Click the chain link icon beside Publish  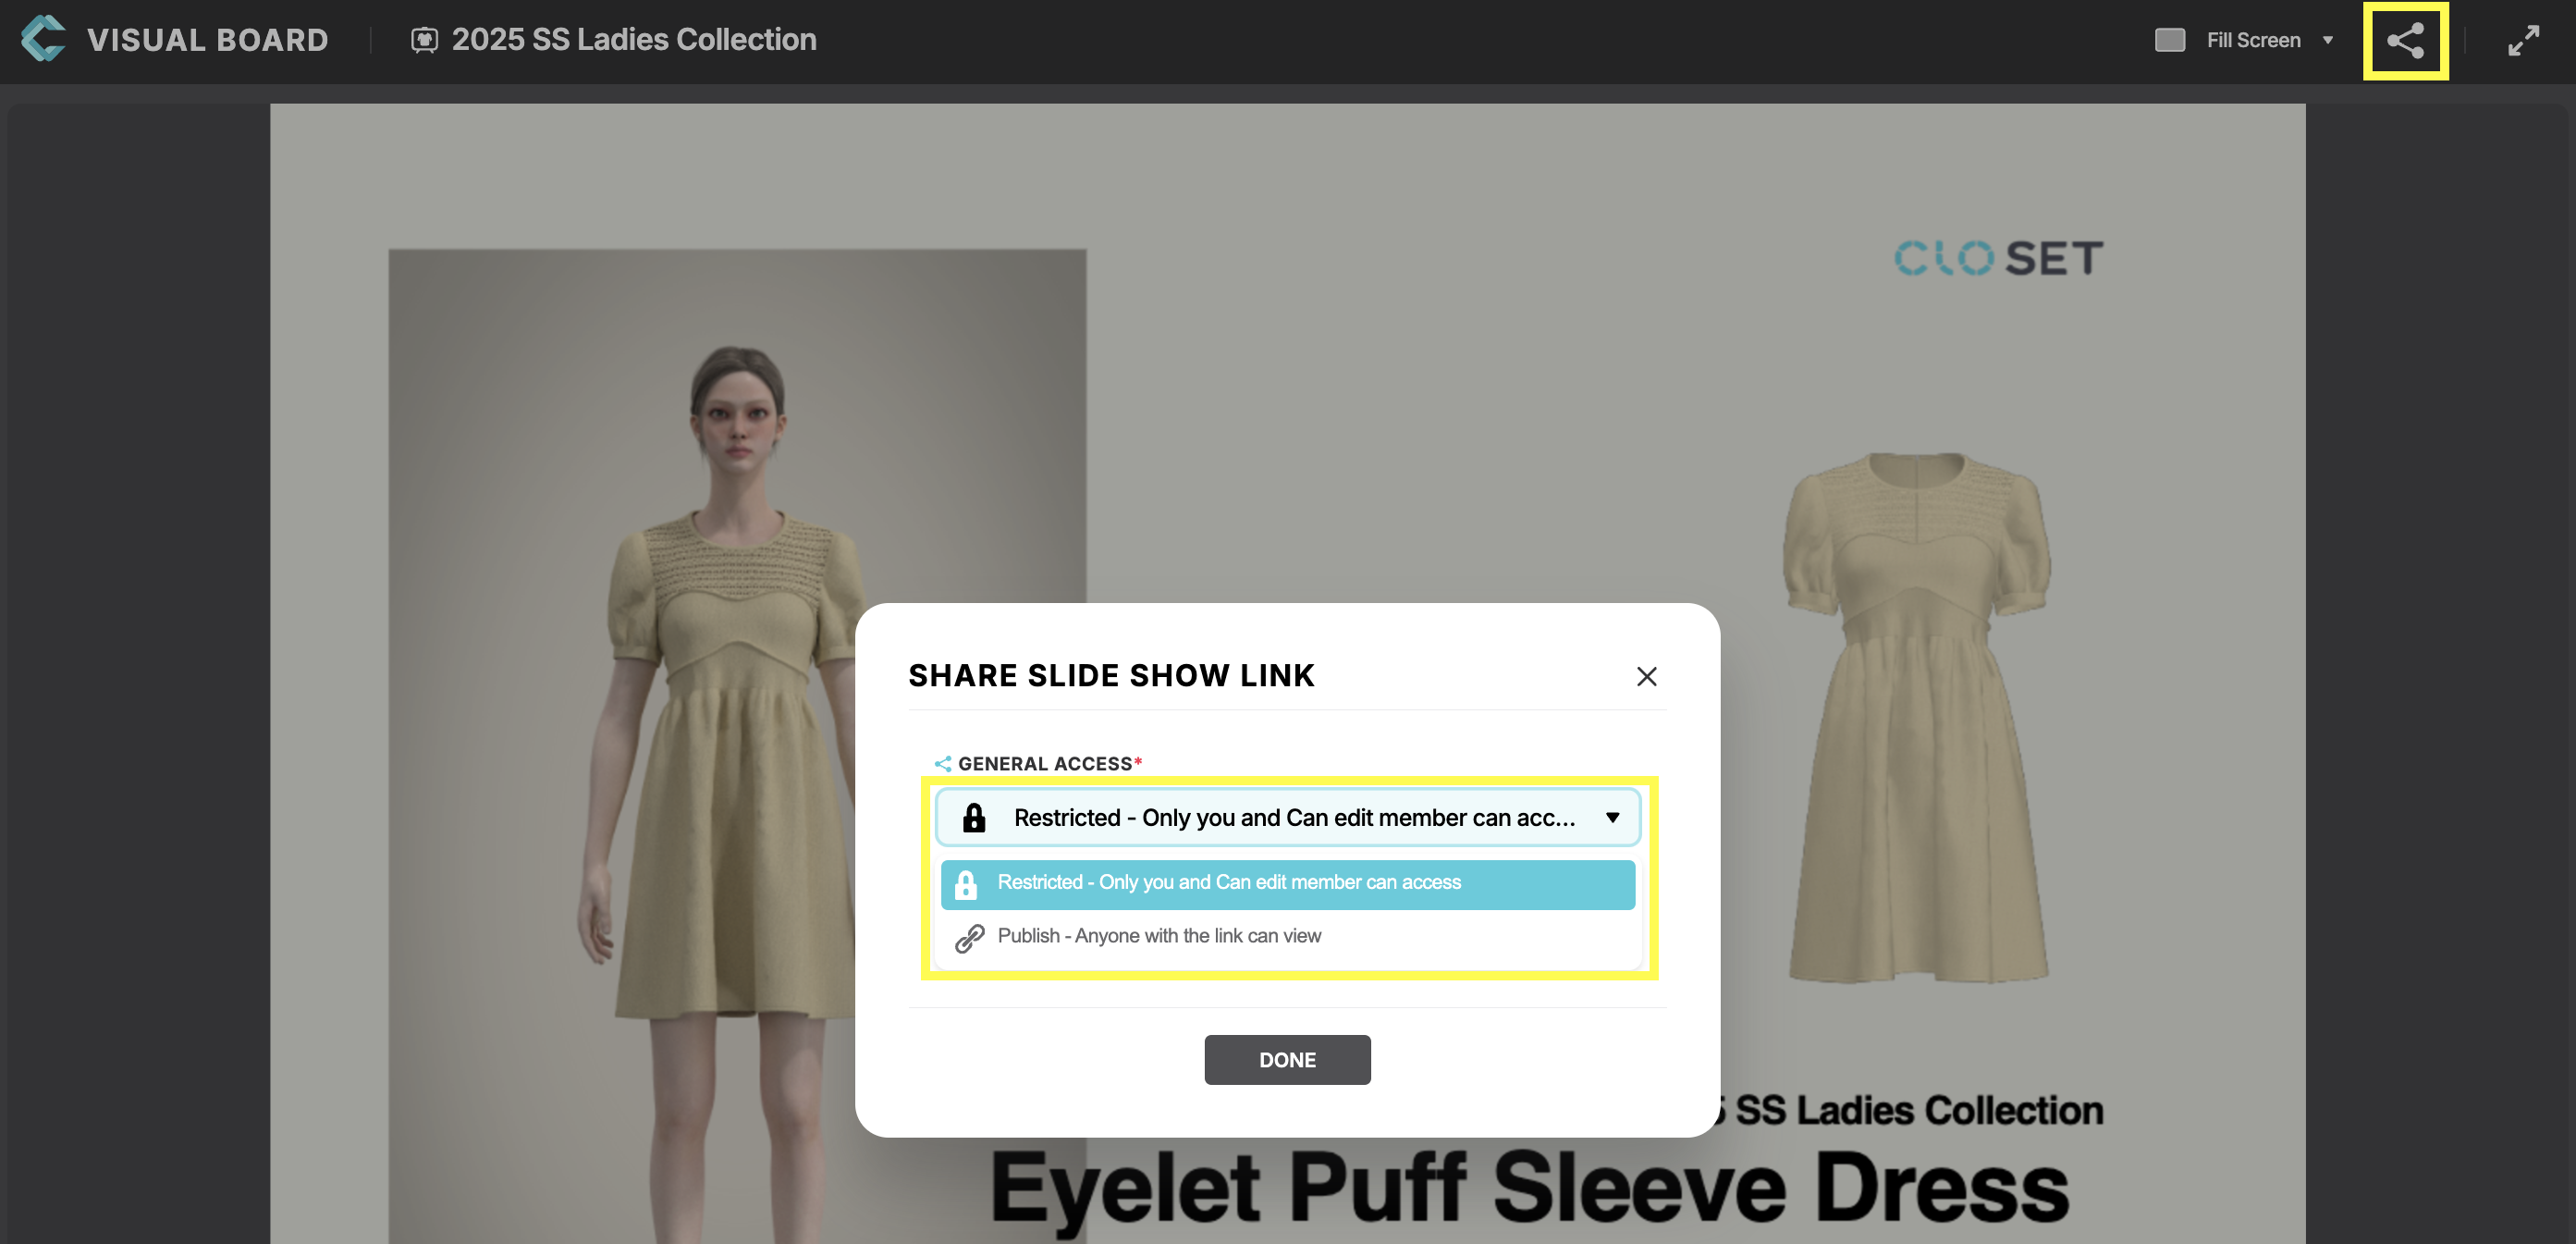click(969, 938)
